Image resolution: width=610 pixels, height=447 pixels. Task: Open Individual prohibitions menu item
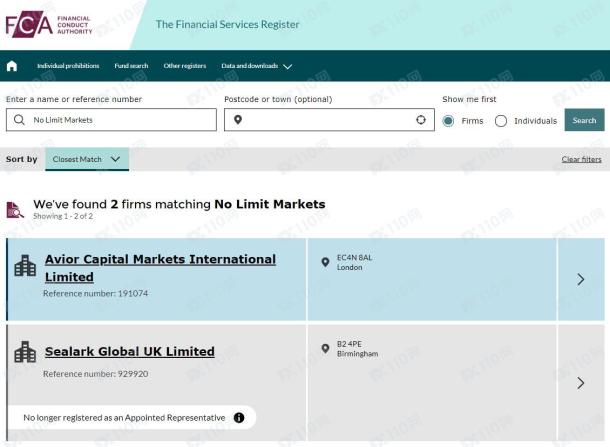point(68,66)
